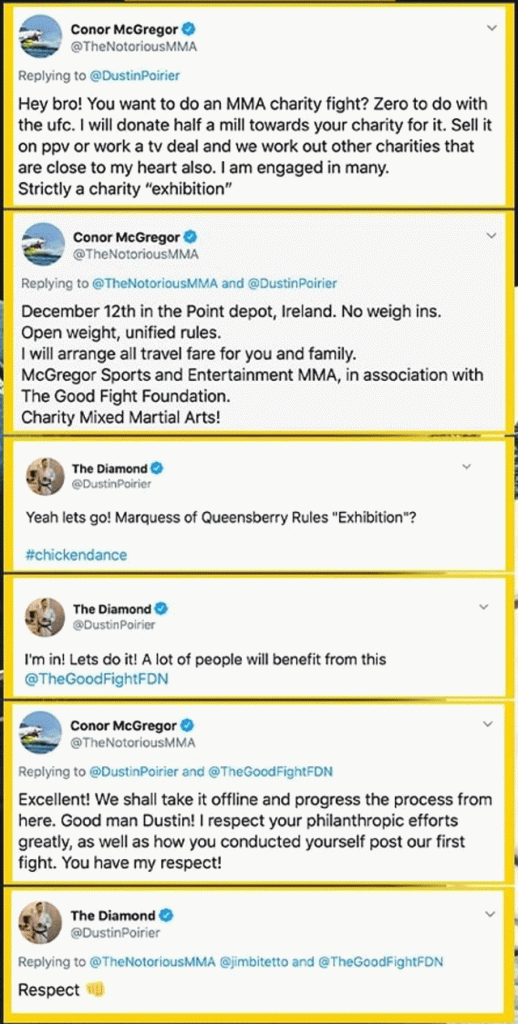Click the verified badge on the 'December 12th' tweet

(x=193, y=236)
